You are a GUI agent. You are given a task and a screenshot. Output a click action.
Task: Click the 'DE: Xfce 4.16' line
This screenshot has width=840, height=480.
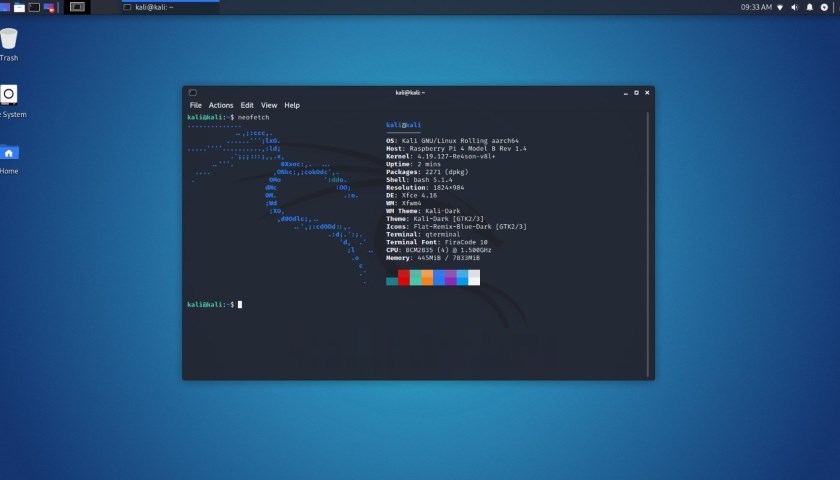[x=411, y=196]
